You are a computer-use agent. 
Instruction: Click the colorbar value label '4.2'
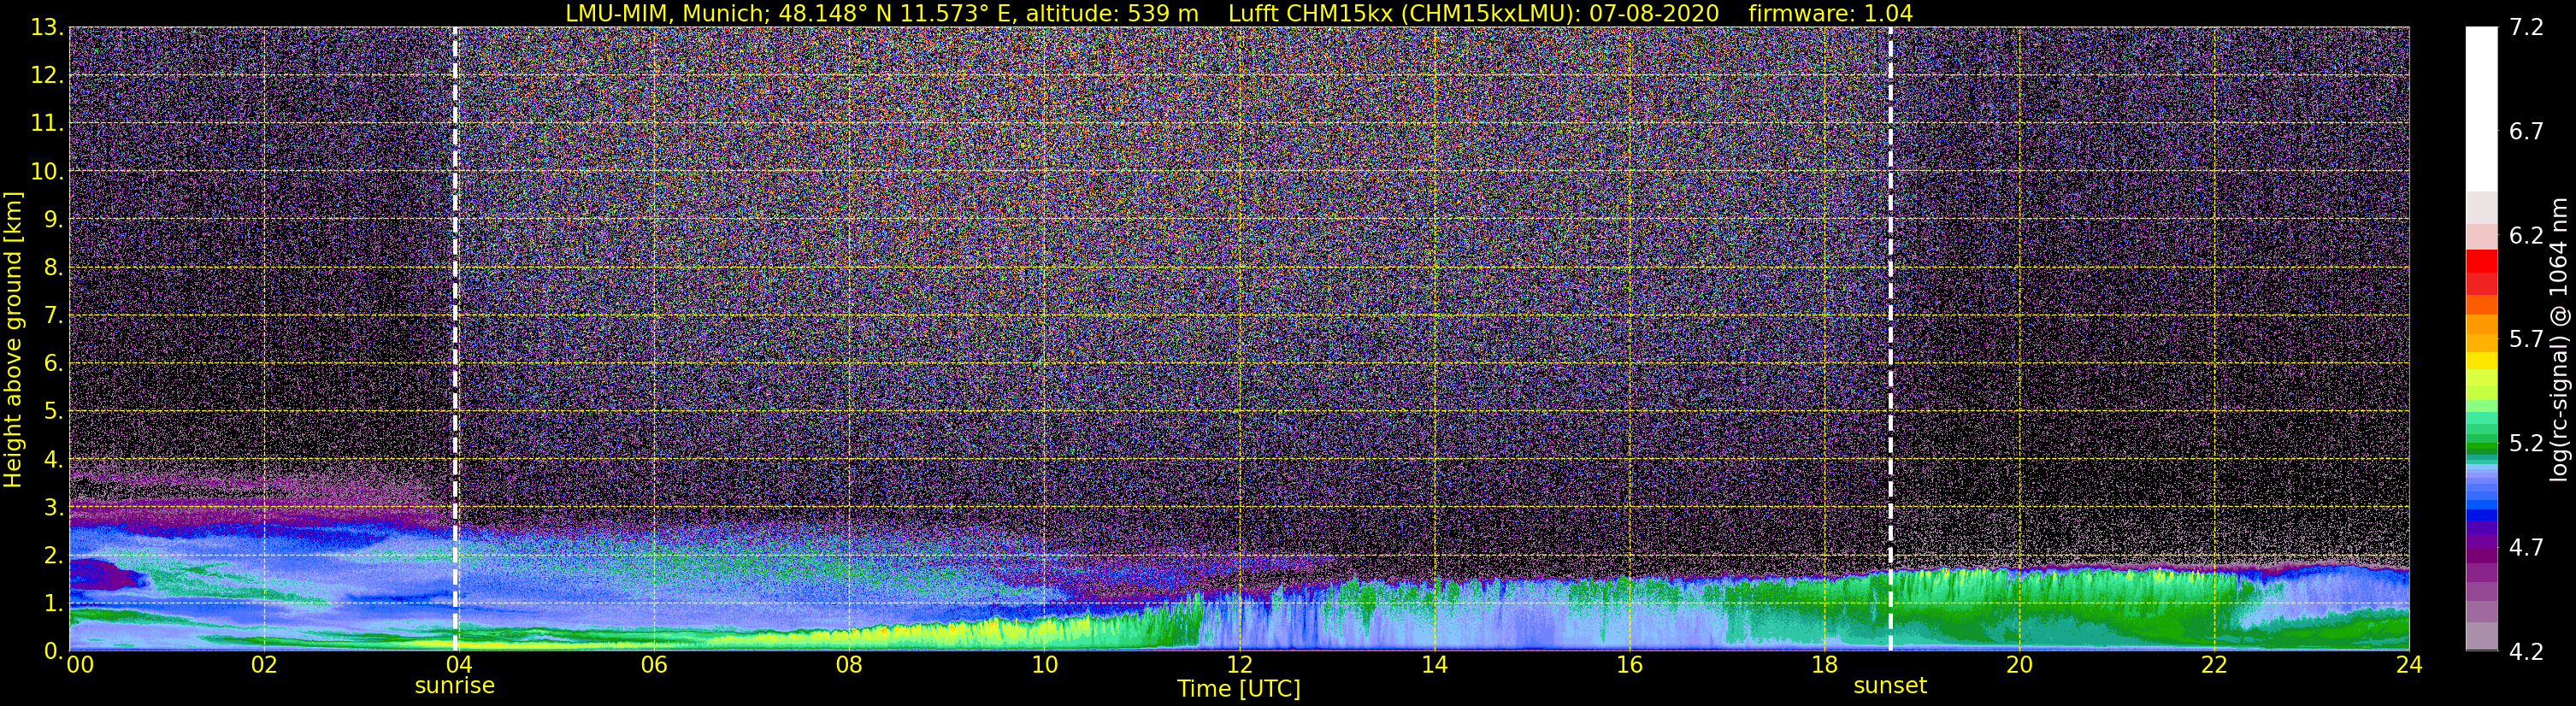(2526, 651)
